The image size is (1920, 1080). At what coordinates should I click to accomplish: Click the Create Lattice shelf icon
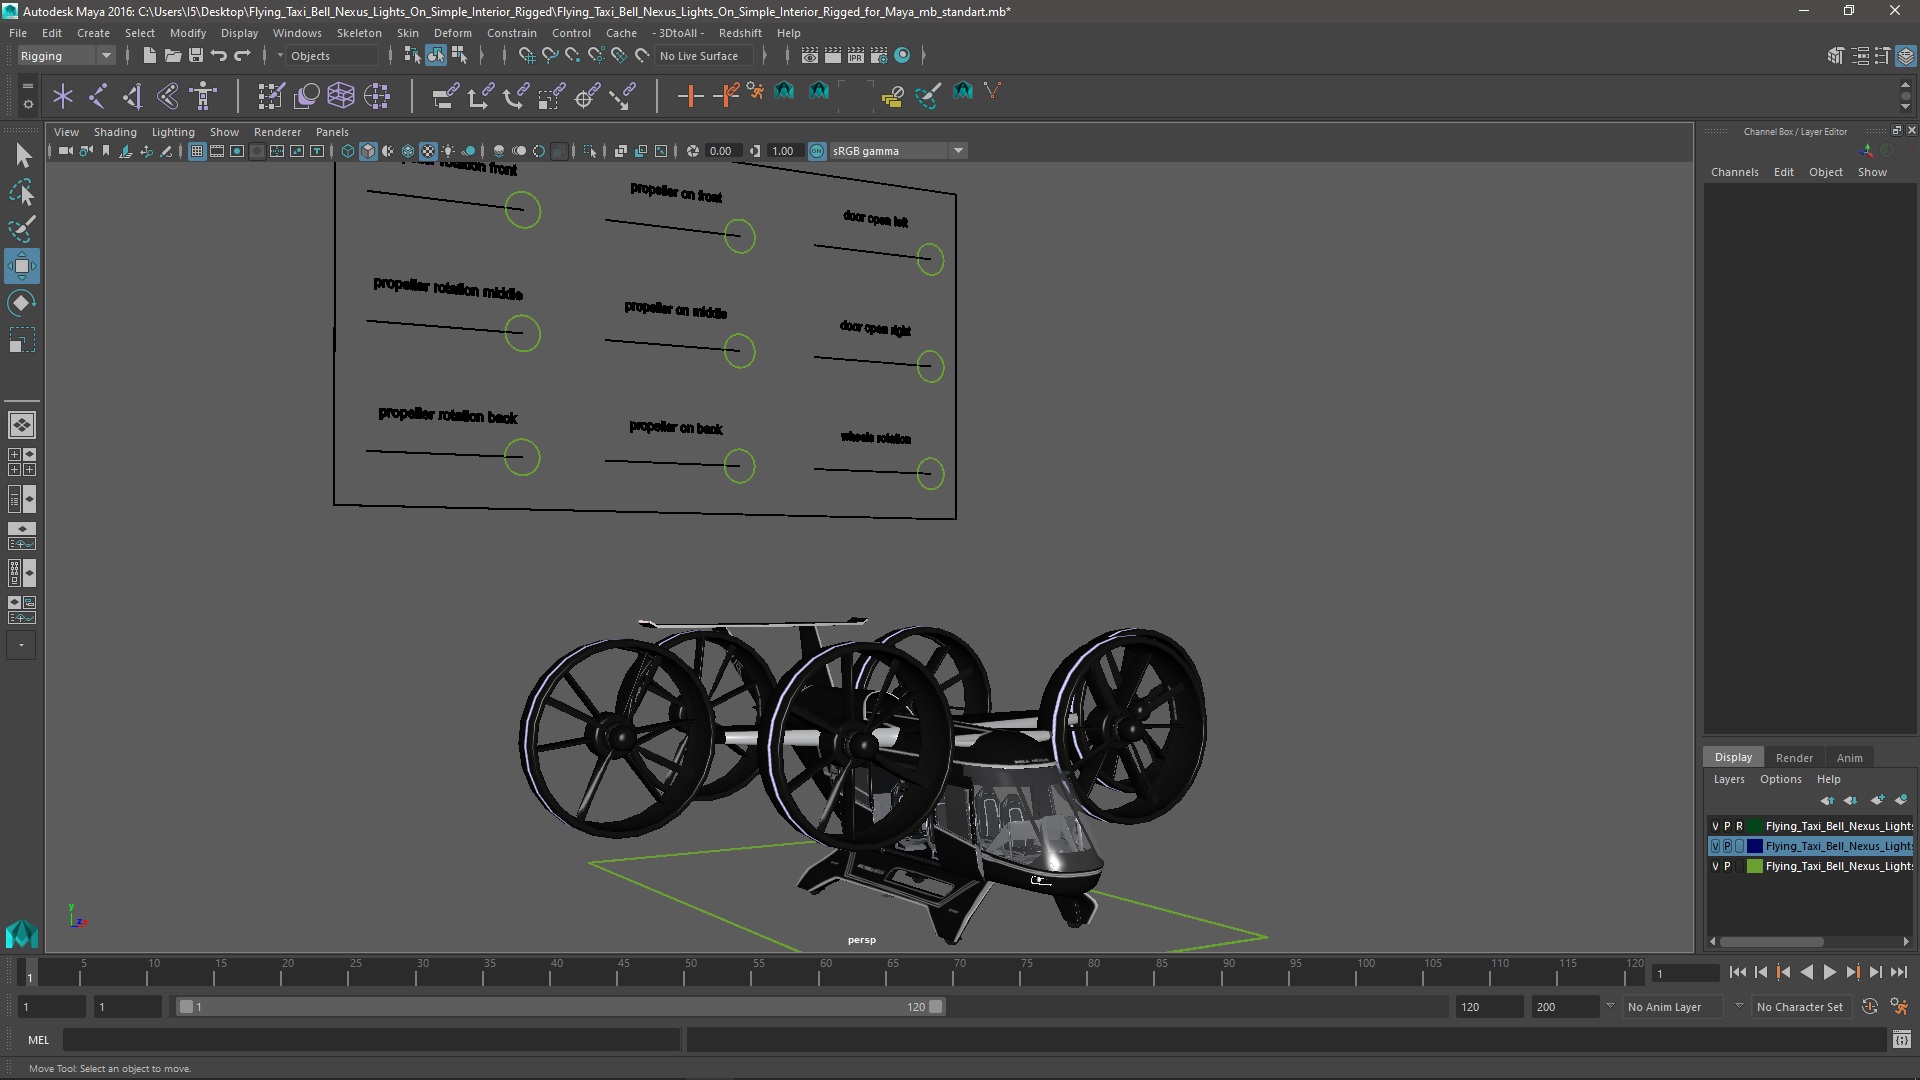tap(341, 96)
